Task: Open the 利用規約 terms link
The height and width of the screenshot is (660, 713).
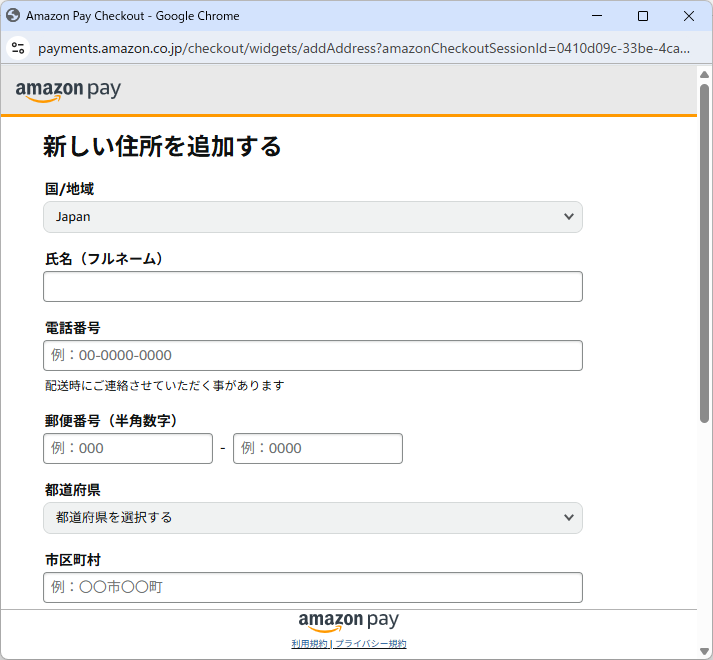Action: (310, 644)
